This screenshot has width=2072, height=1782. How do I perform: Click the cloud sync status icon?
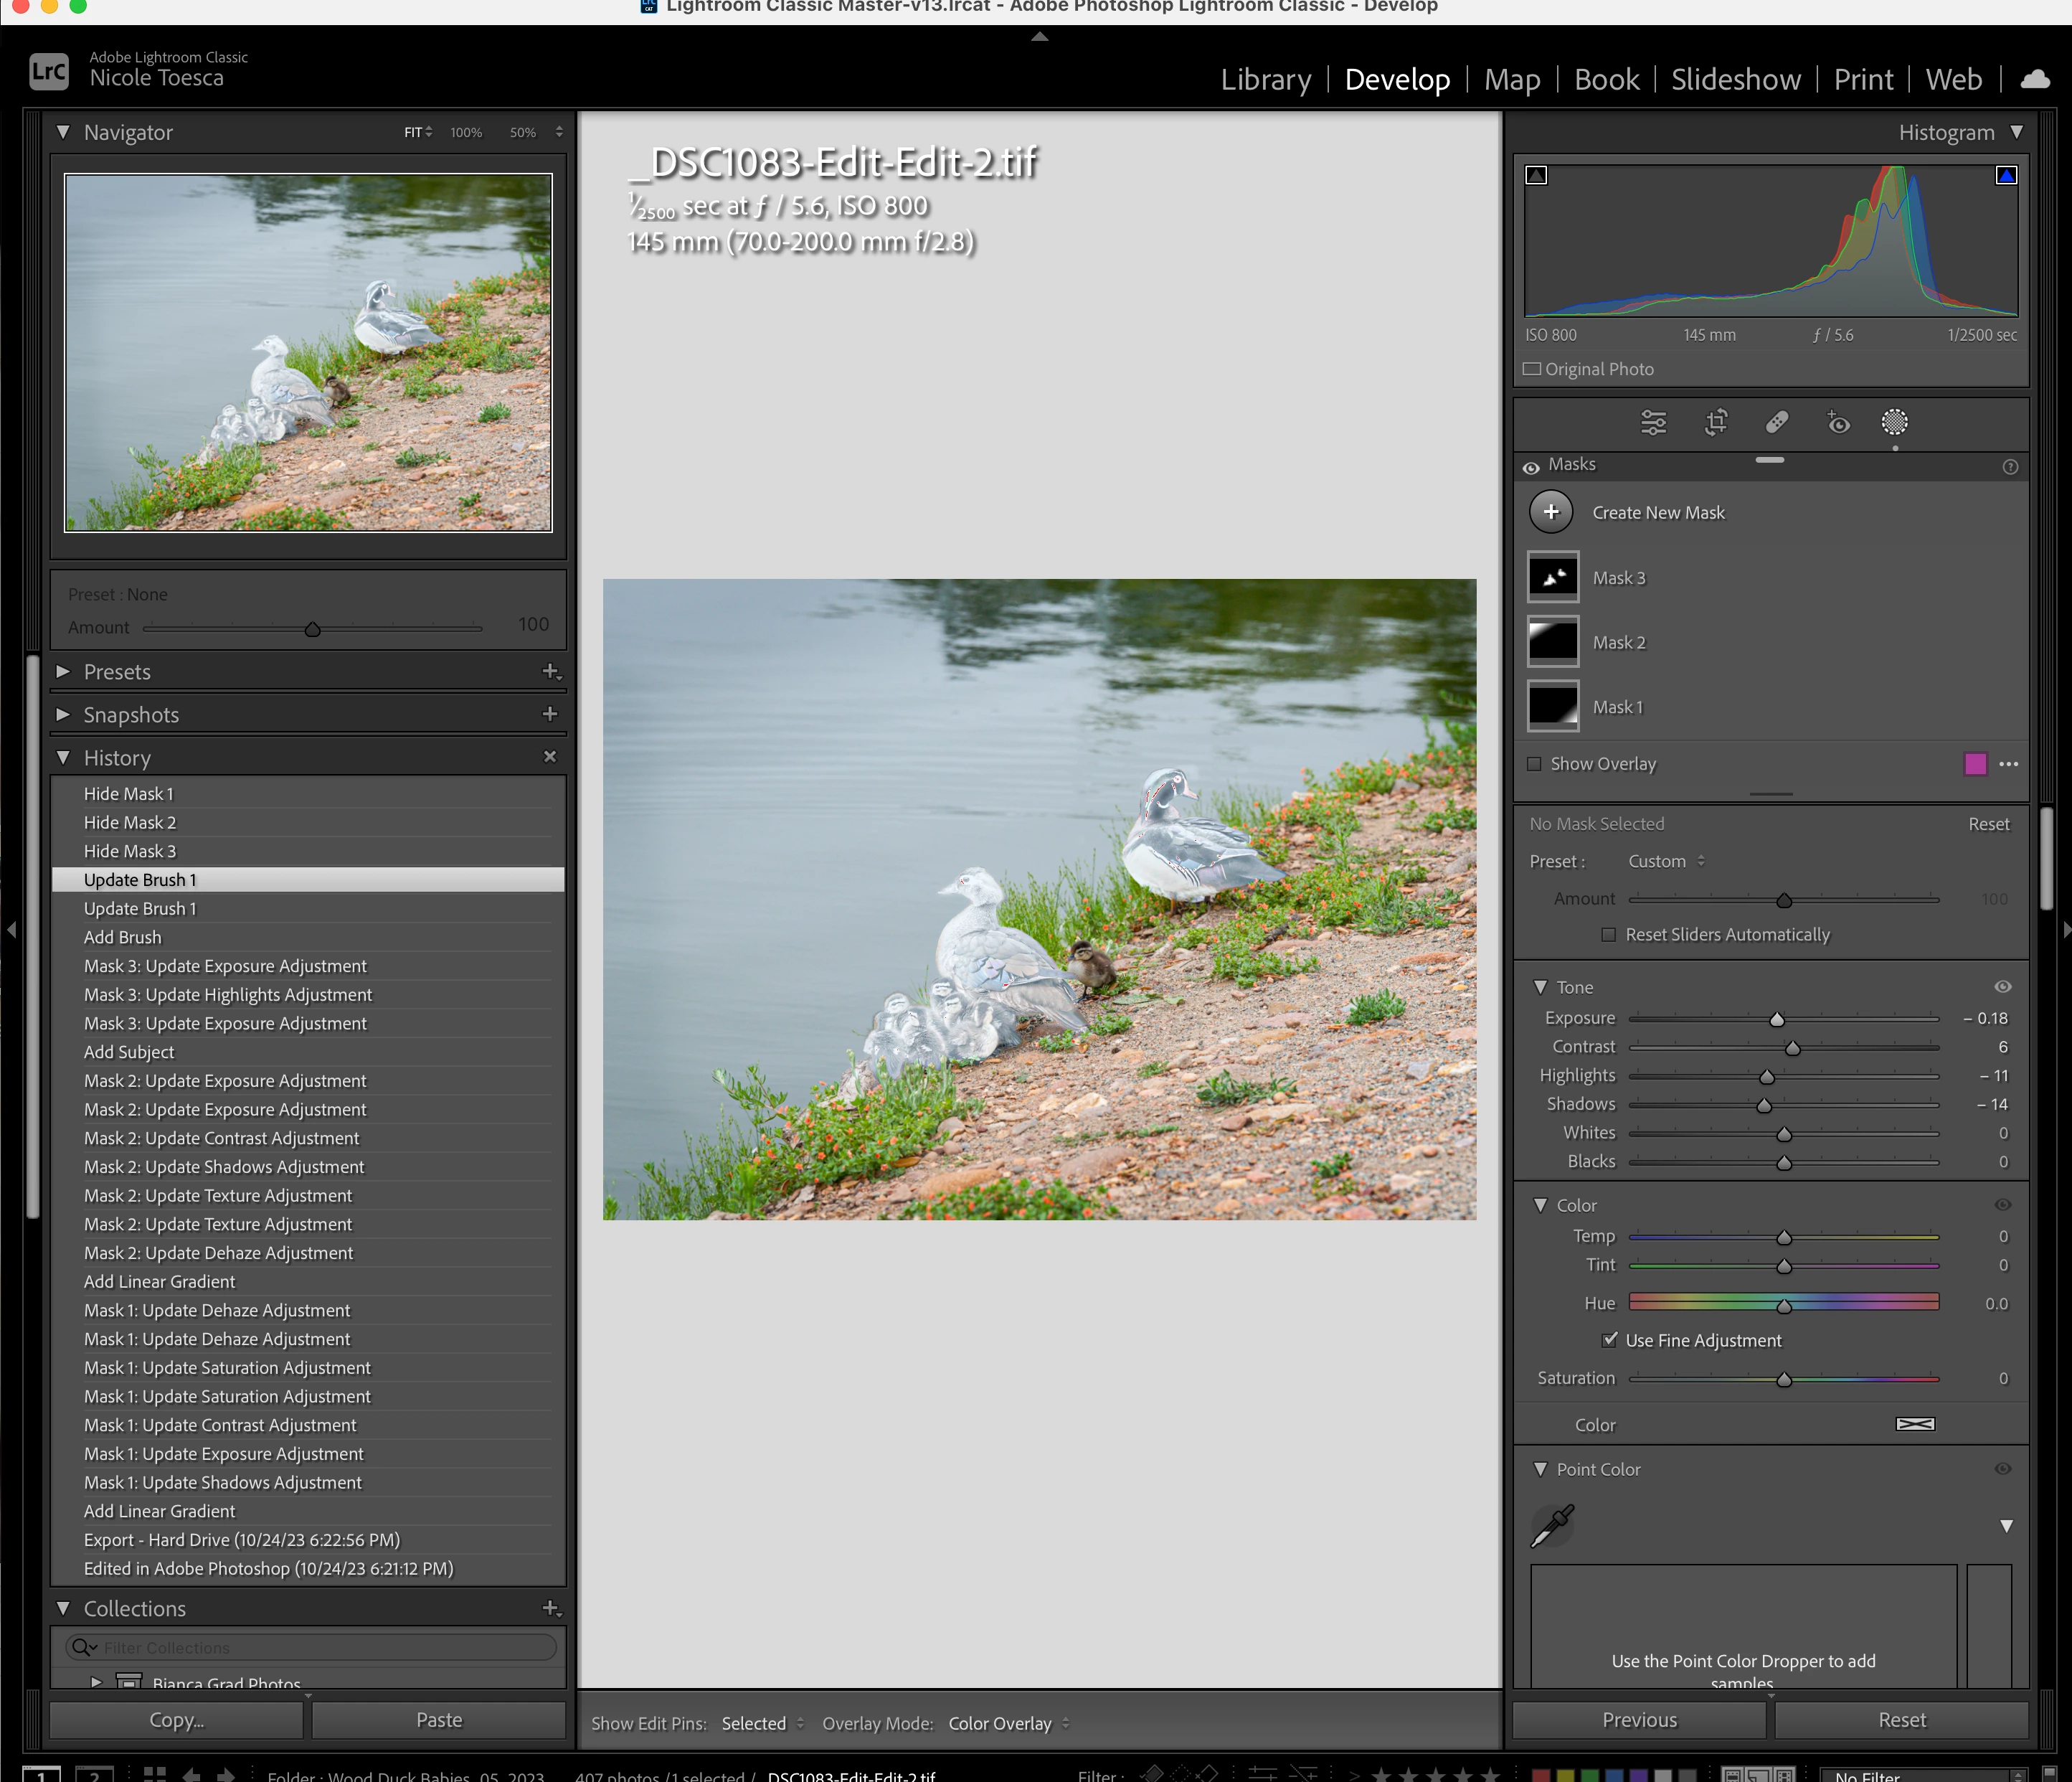click(x=2035, y=79)
